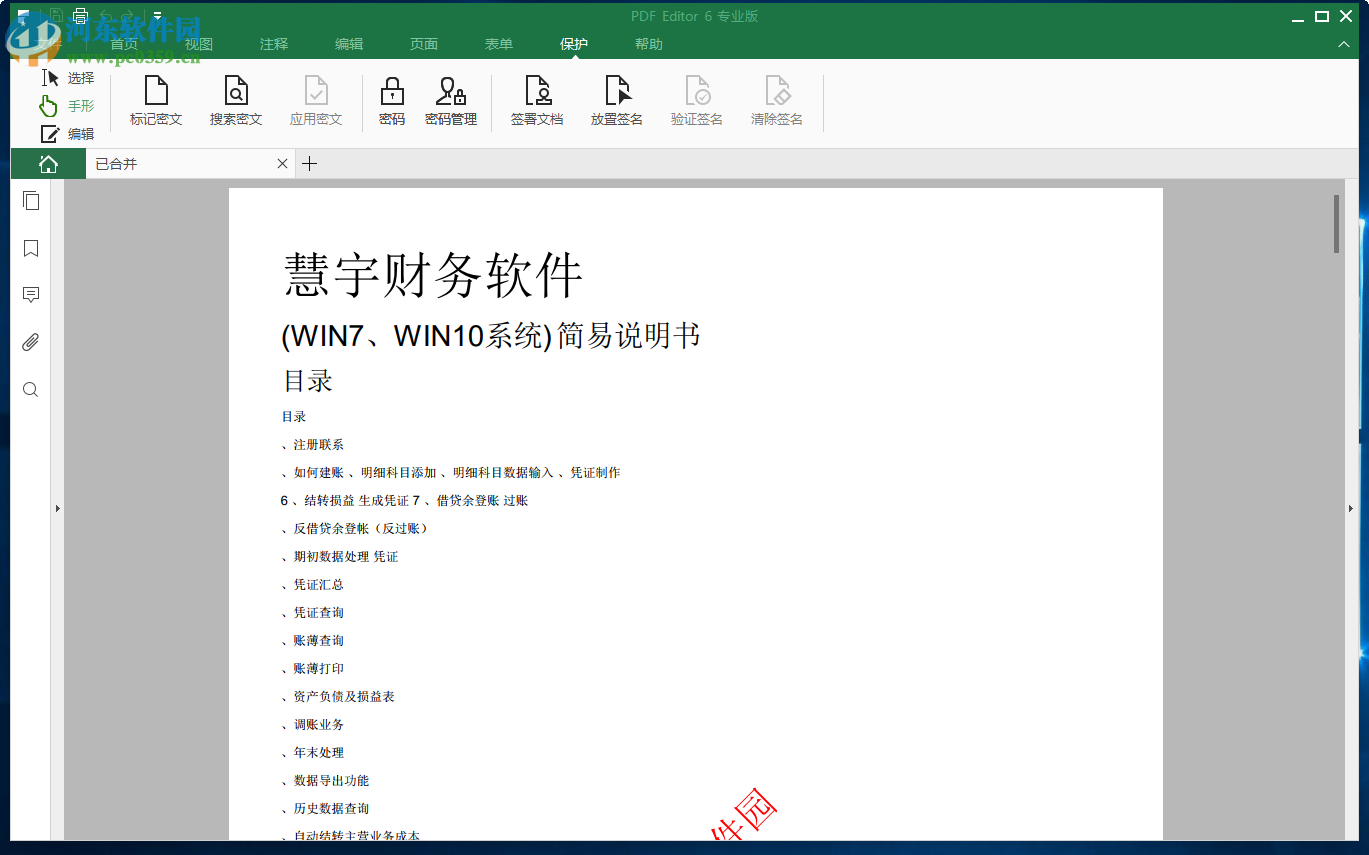Expand the right panel with arrow handle
This screenshot has width=1369, height=855.
coord(1351,509)
